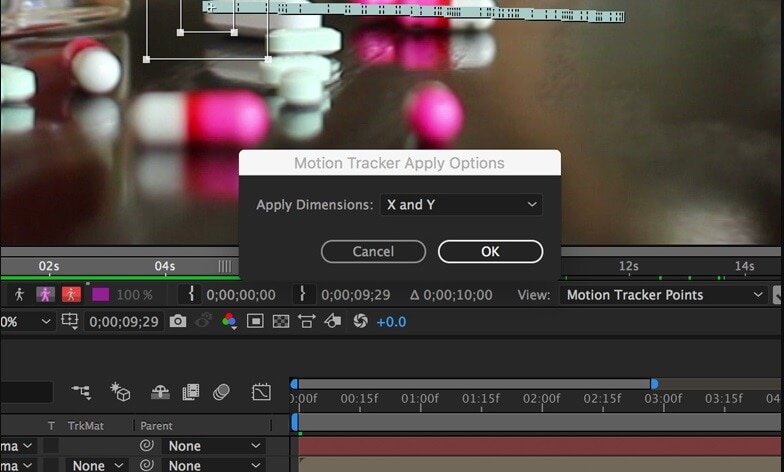Click 02:00f on the timeline ruler

(542, 398)
